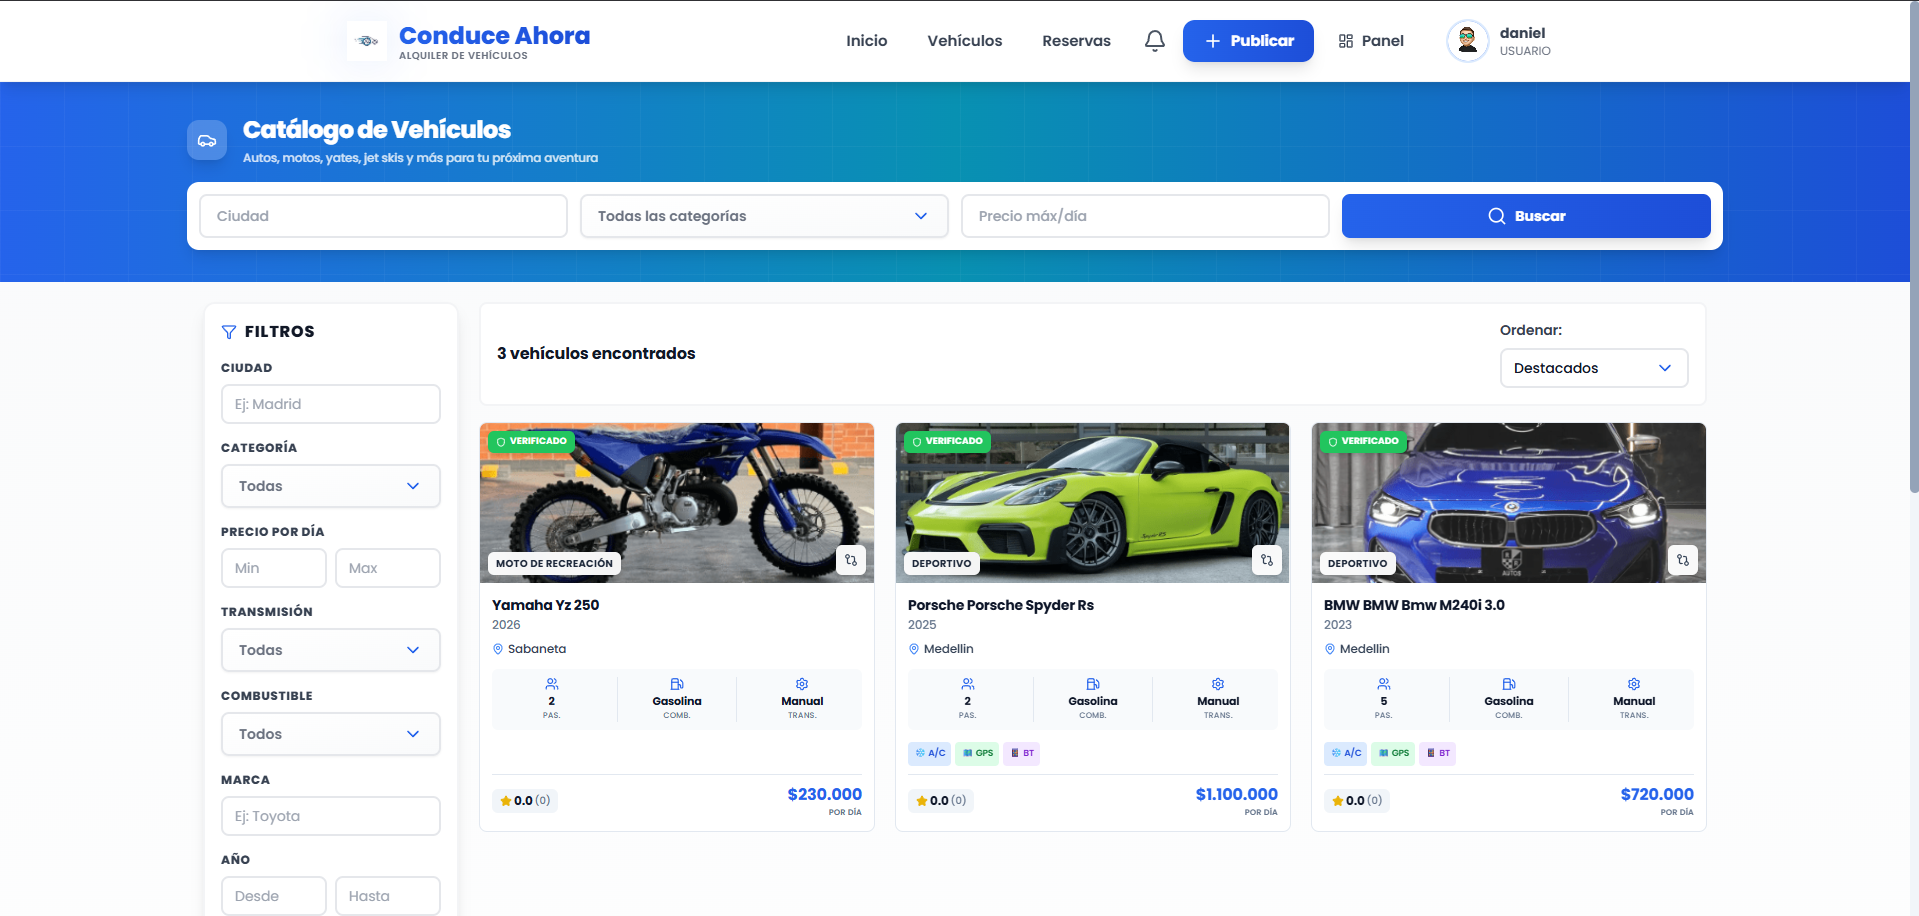Open daniel's user avatar
This screenshot has height=916, width=1919.
click(1467, 41)
